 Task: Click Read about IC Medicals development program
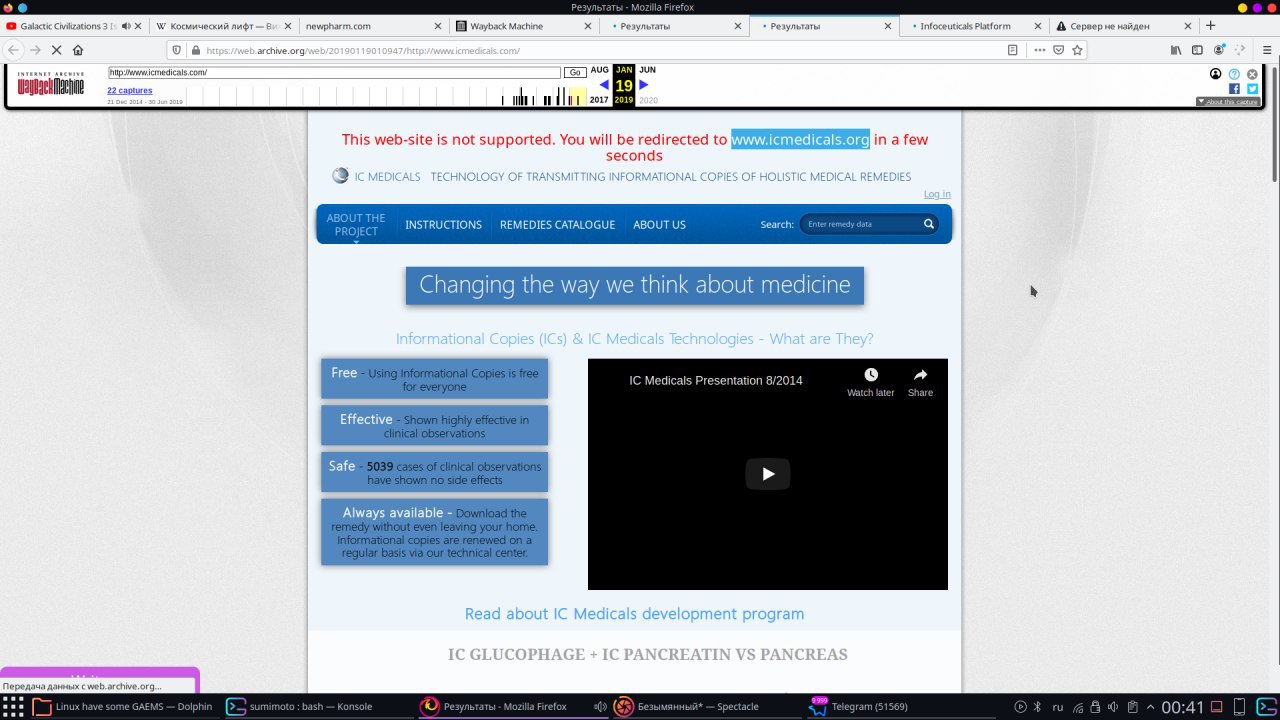(x=634, y=614)
